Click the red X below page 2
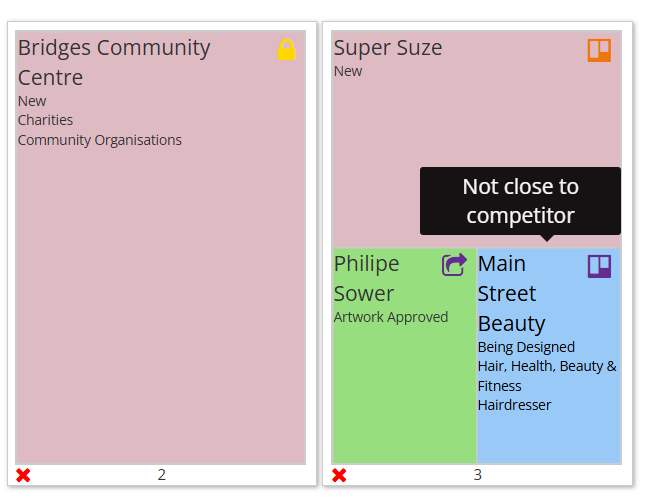The width and height of the screenshot is (651, 500). [x=23, y=475]
